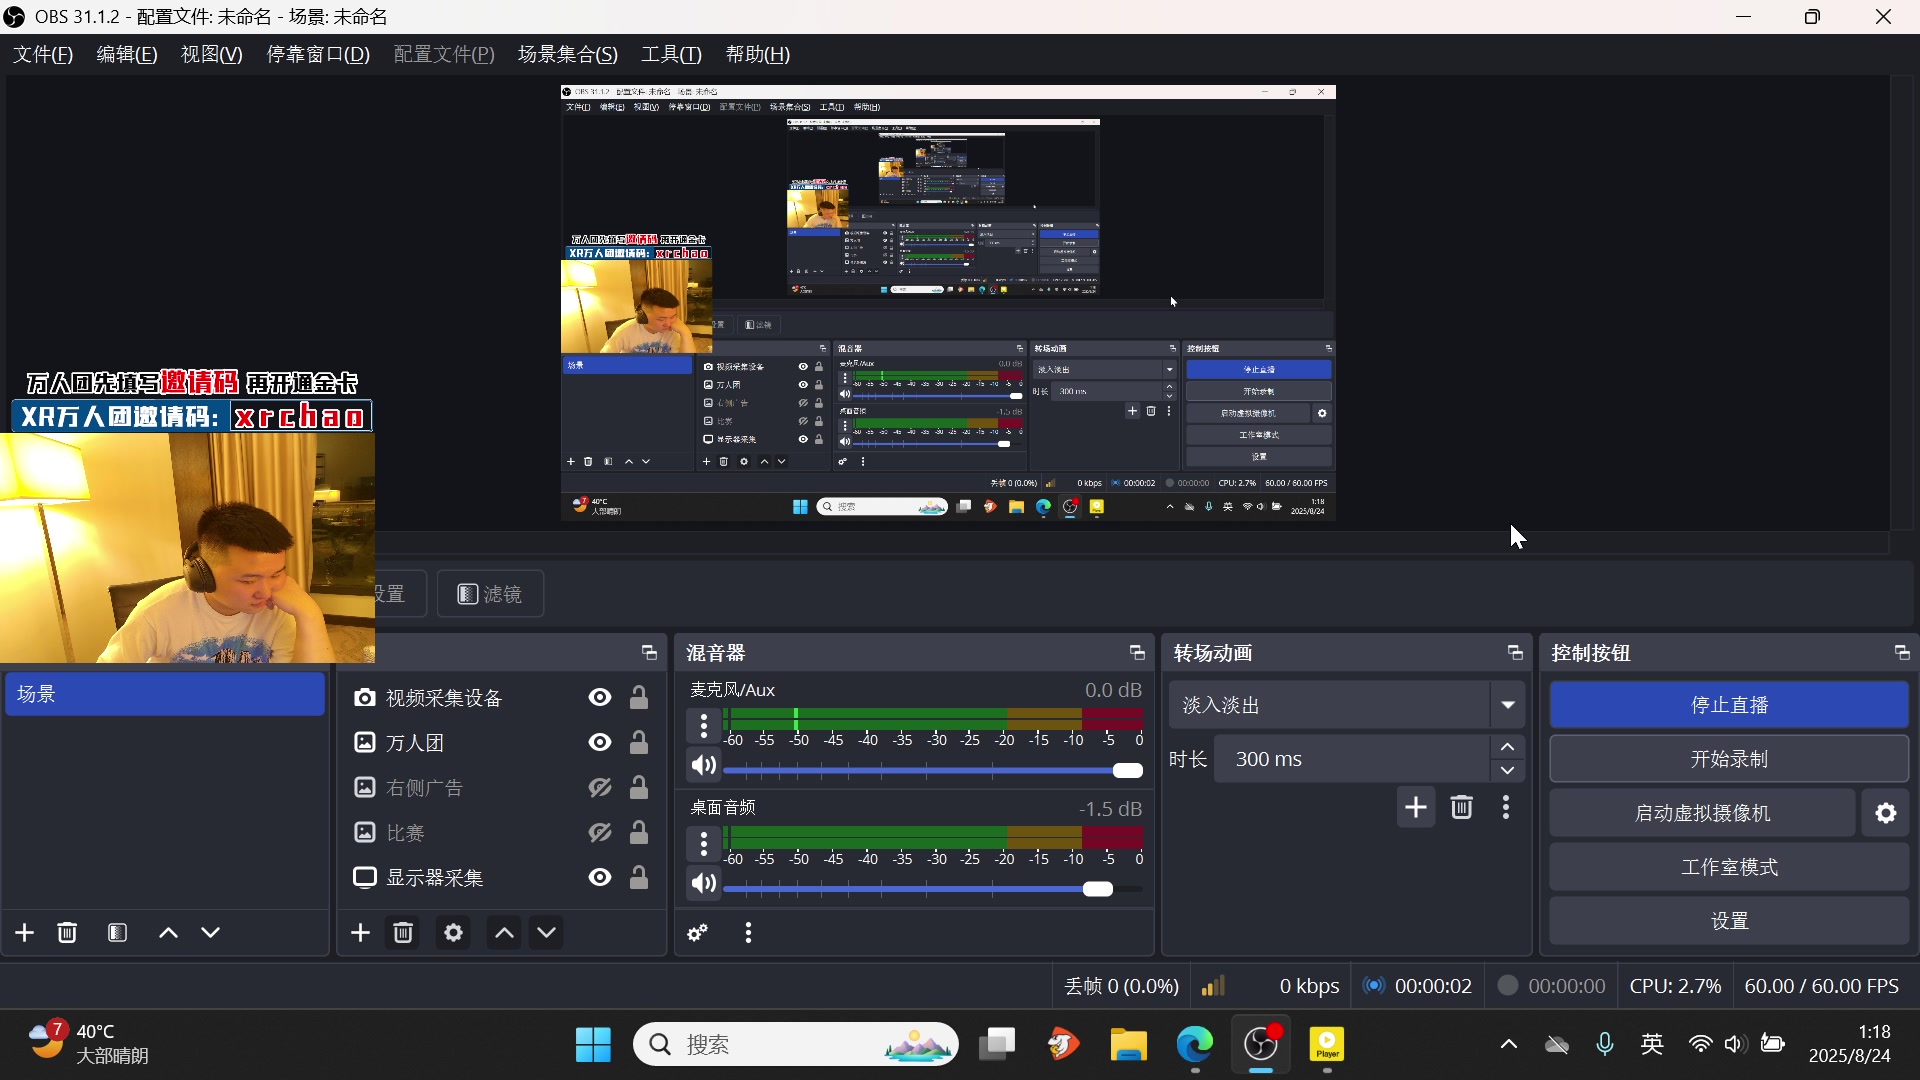Open 滤镜 filters for selected source
The height and width of the screenshot is (1080, 1920).
490,595
